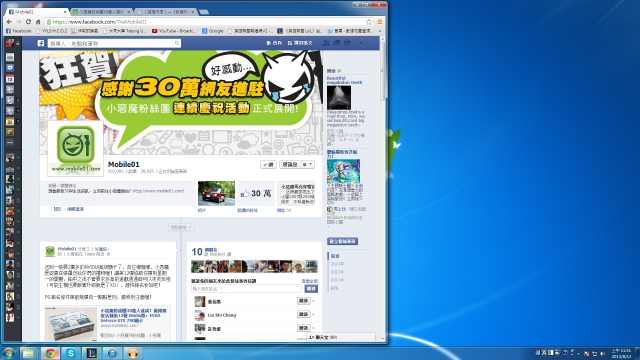Open the Facebook bookmark in bookmarks bar
Screen dimensions: 640x360
coord(19,31)
